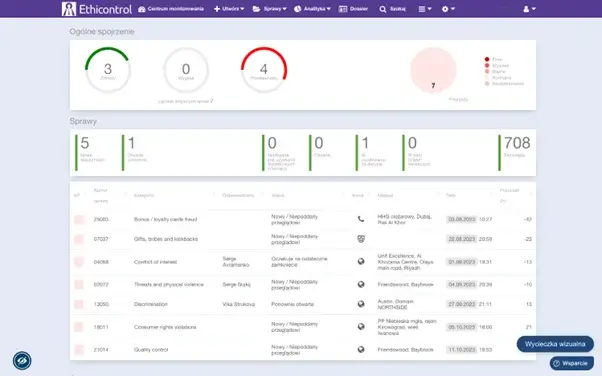This screenshot has height=376, width=602.
Task: Click the accessibility eye button at bottom left
Action: (x=22, y=360)
